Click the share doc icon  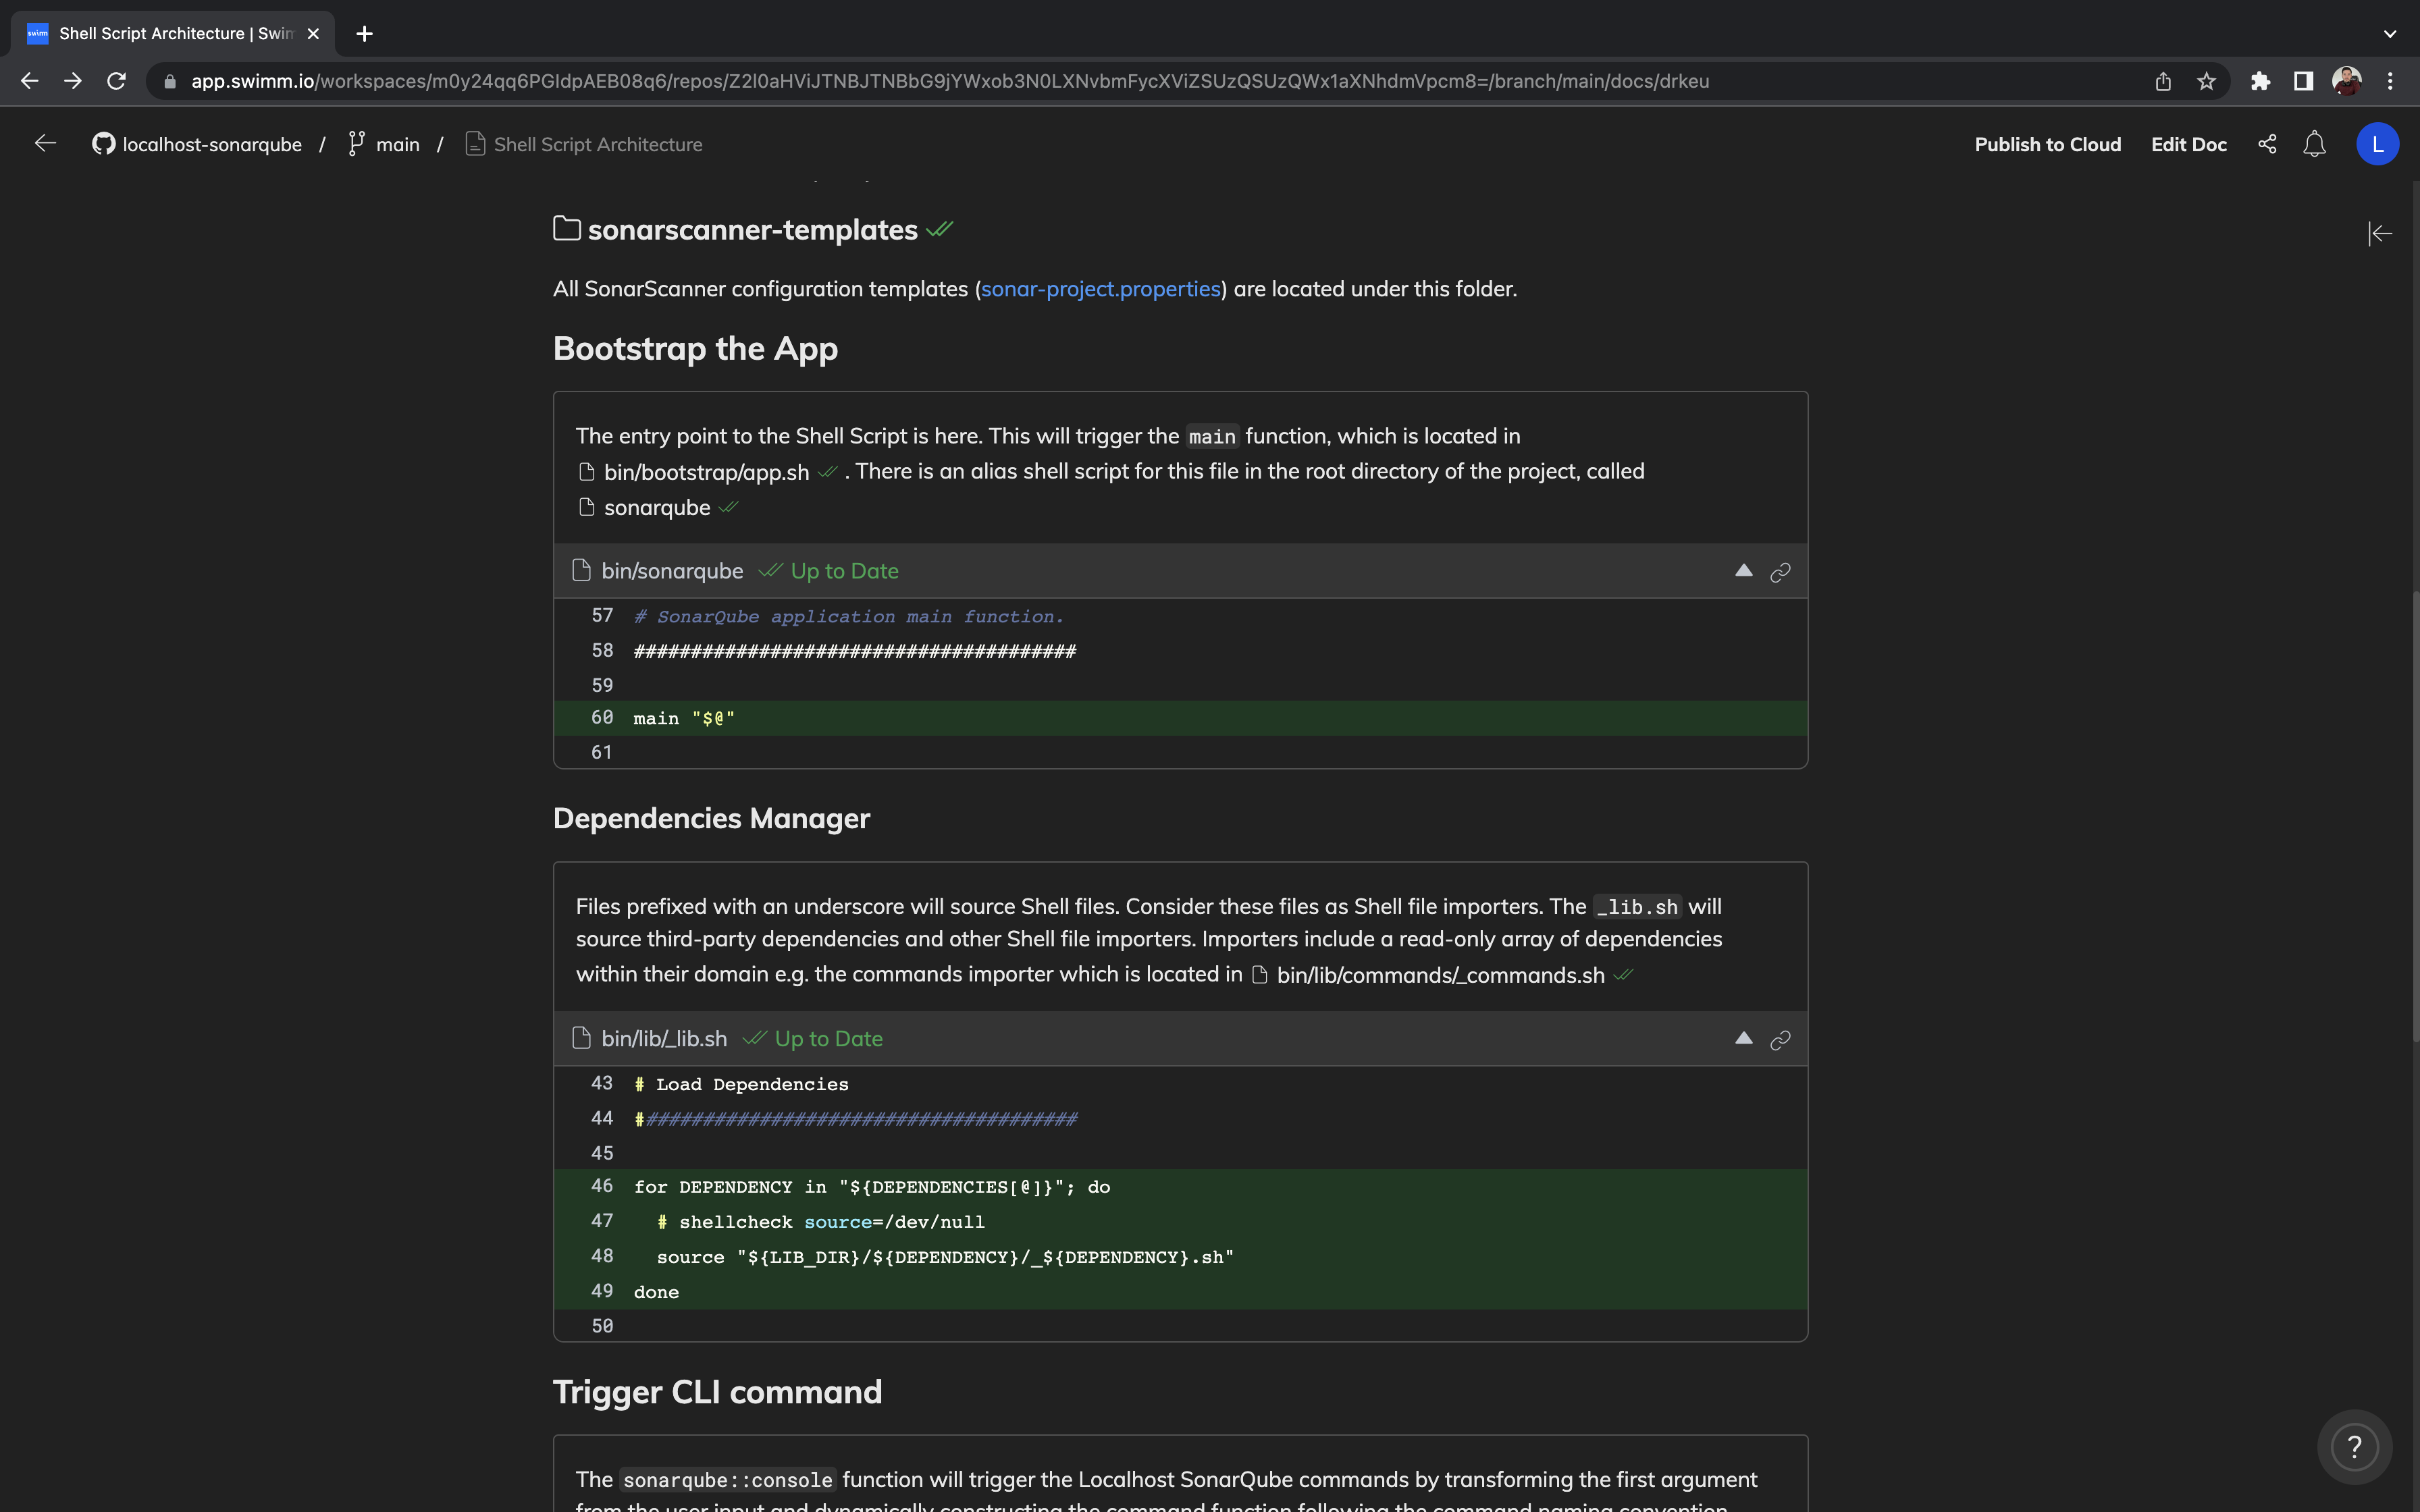pyautogui.click(x=2267, y=144)
